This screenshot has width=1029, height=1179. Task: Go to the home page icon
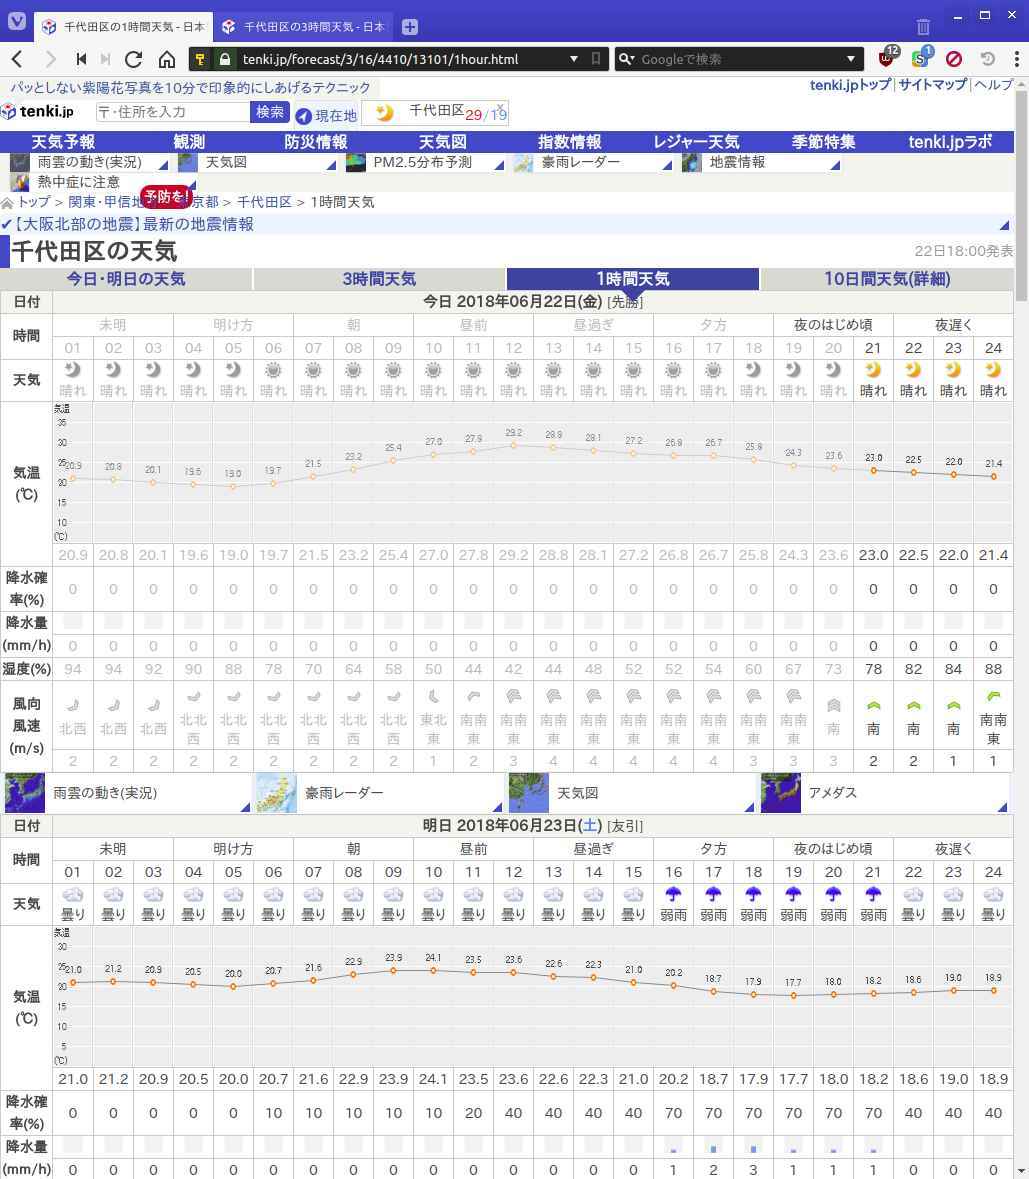click(167, 59)
